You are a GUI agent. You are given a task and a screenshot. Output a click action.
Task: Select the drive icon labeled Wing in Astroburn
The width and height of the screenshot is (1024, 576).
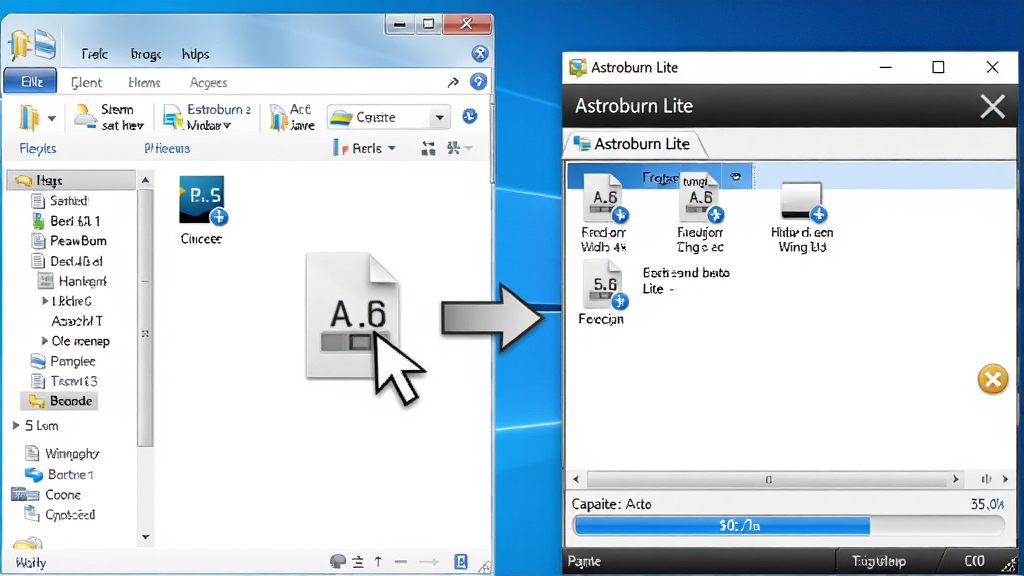[802, 201]
